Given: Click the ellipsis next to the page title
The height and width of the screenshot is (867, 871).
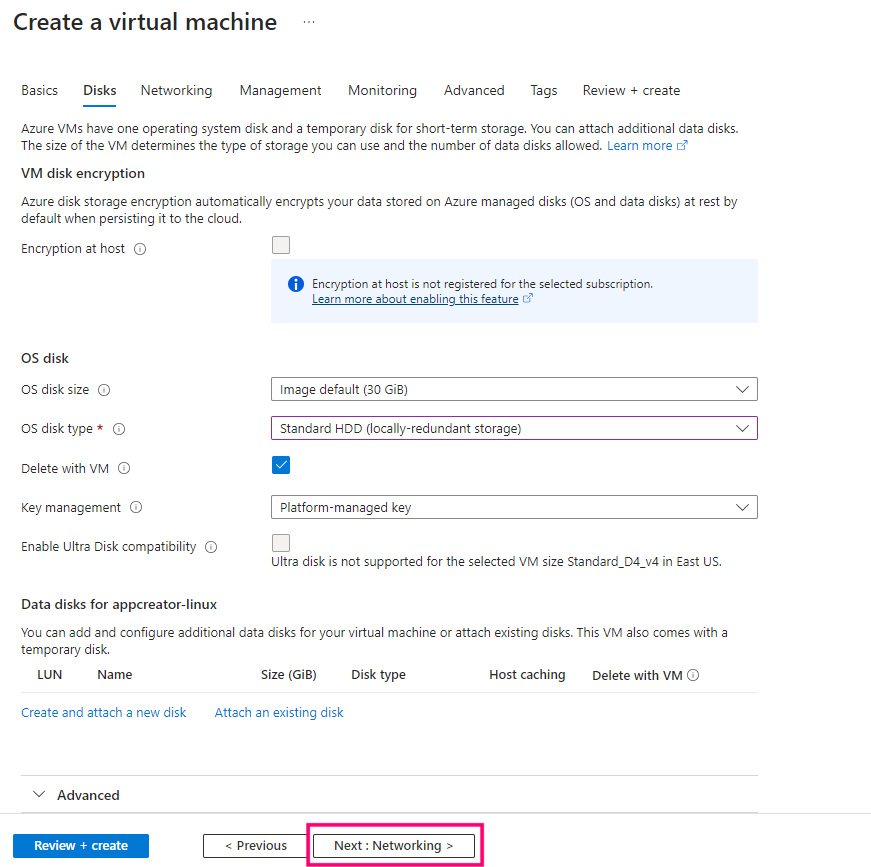Looking at the screenshot, I should 309,22.
